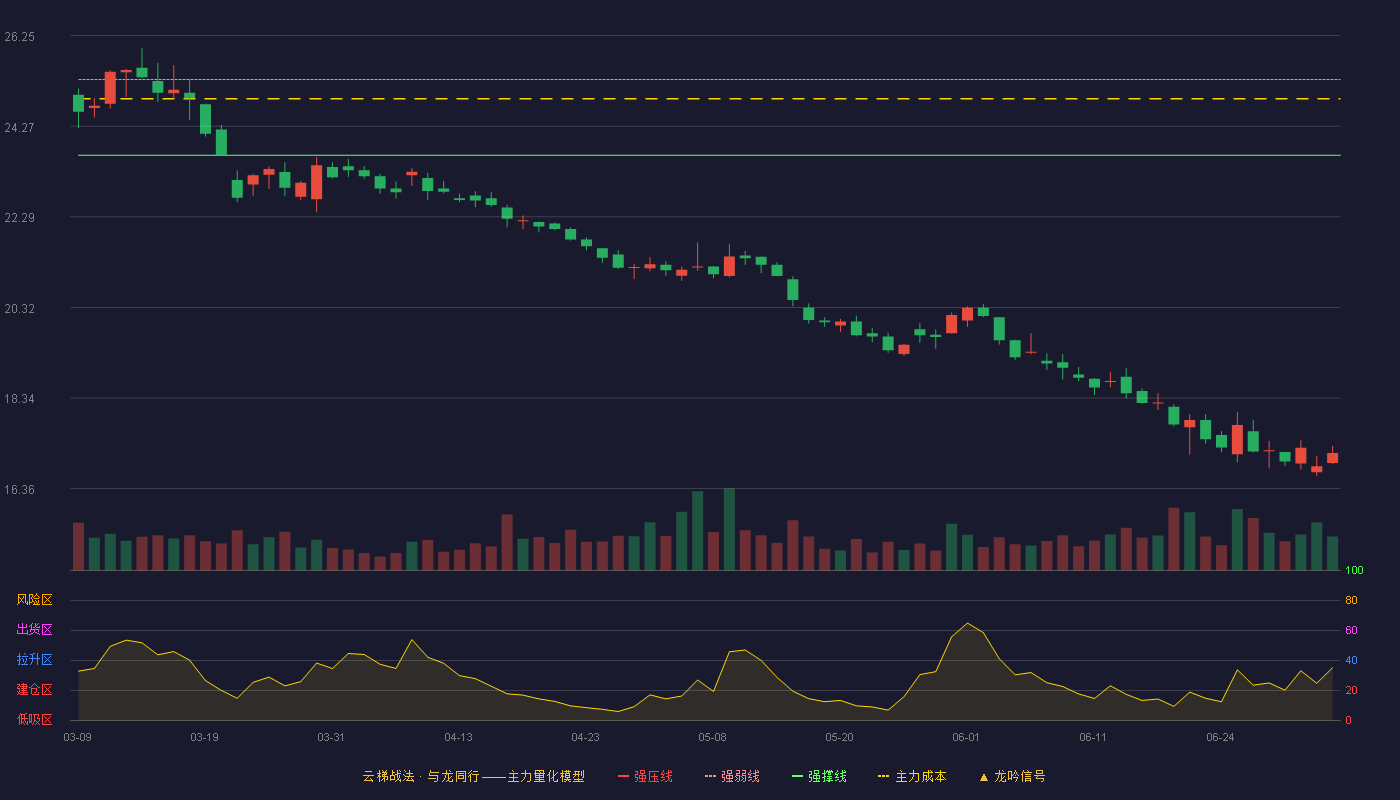1400x800 pixels.
Task: Select the 06-24 date label
Action: (x=1220, y=737)
